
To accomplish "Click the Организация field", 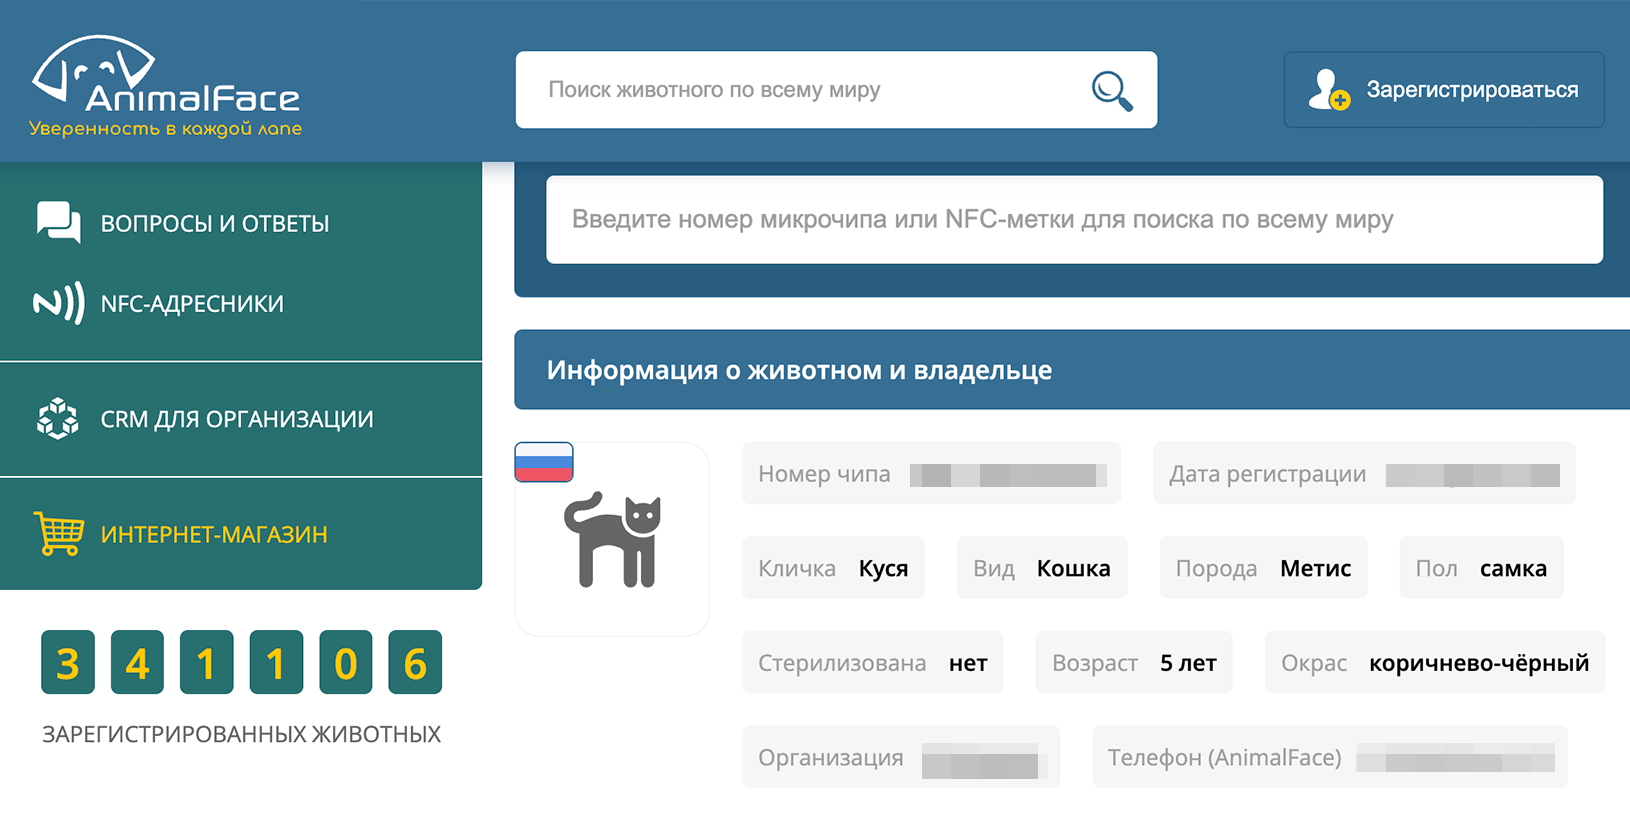I will coord(901,757).
